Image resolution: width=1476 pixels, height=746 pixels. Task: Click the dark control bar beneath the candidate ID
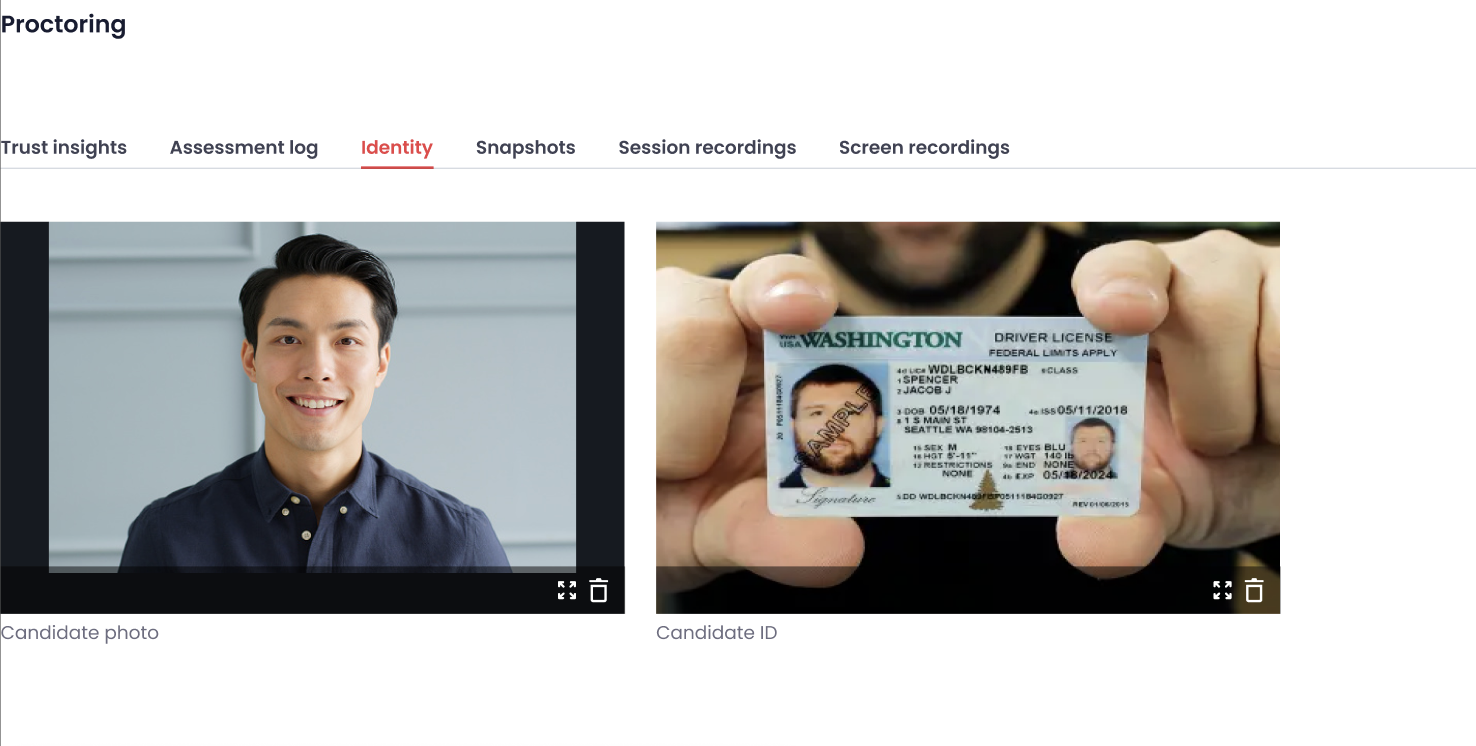[968, 590]
